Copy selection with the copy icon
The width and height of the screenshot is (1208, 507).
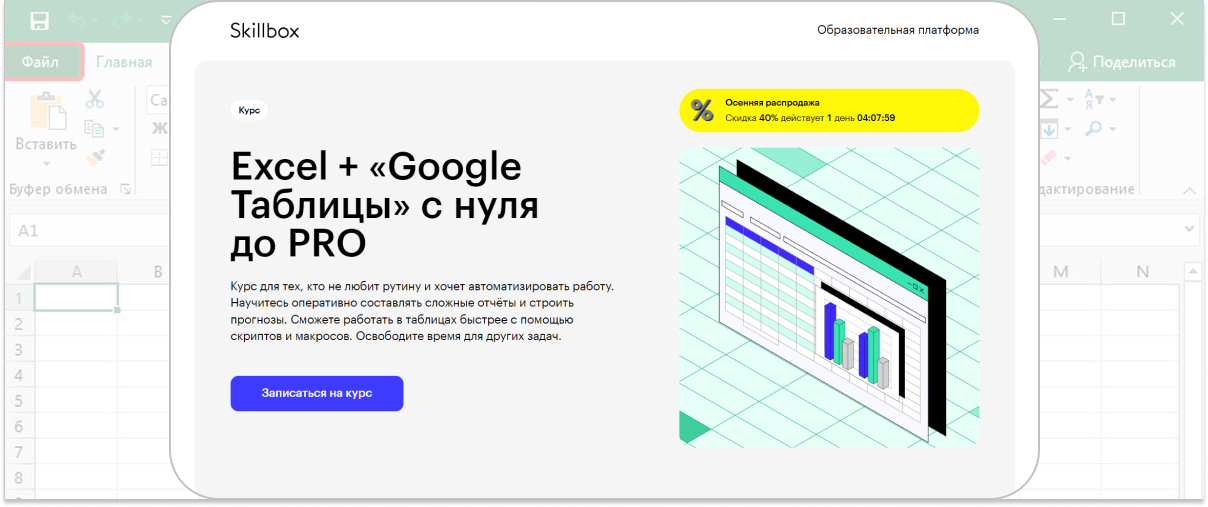click(94, 128)
